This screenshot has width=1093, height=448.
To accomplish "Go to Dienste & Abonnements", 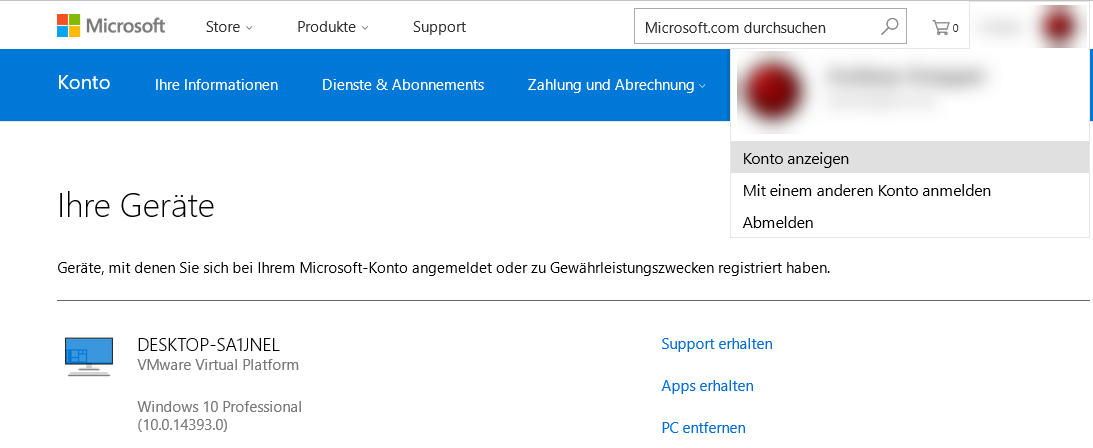I will point(403,85).
